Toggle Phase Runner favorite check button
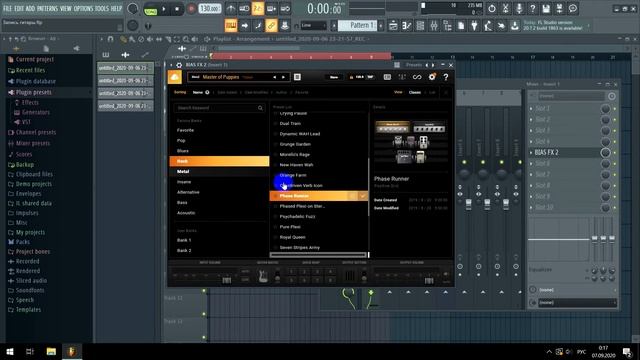Image resolution: width=640 pixels, height=360 pixels. [362, 196]
